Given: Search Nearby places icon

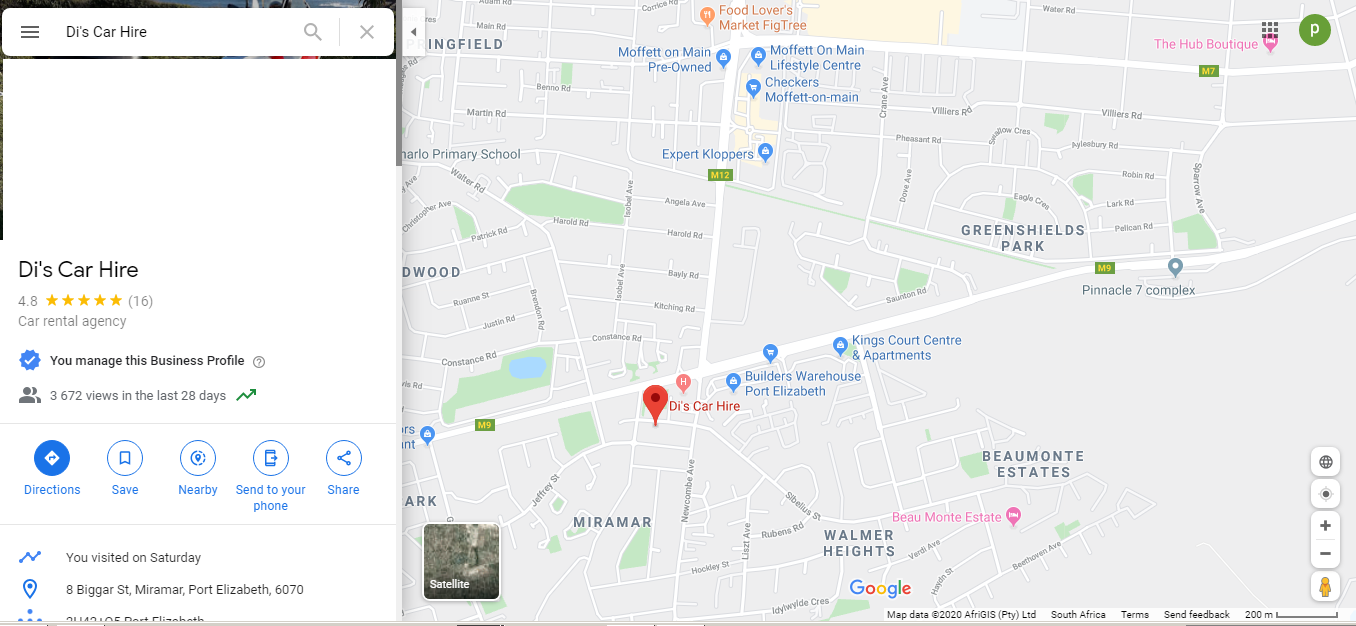Looking at the screenshot, I should point(198,459).
